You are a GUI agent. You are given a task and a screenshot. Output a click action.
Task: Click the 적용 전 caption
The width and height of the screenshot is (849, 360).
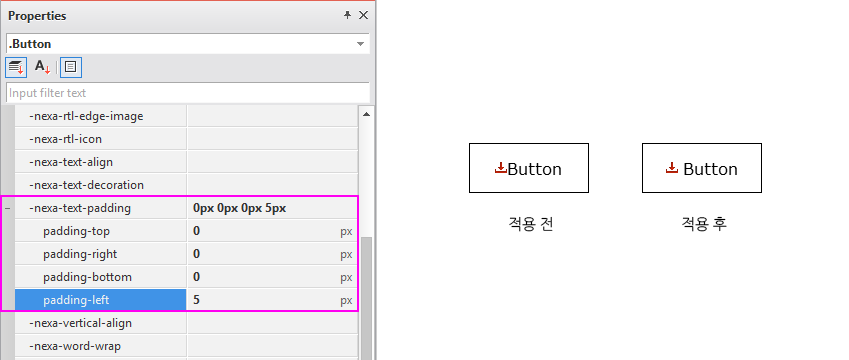(x=531, y=224)
